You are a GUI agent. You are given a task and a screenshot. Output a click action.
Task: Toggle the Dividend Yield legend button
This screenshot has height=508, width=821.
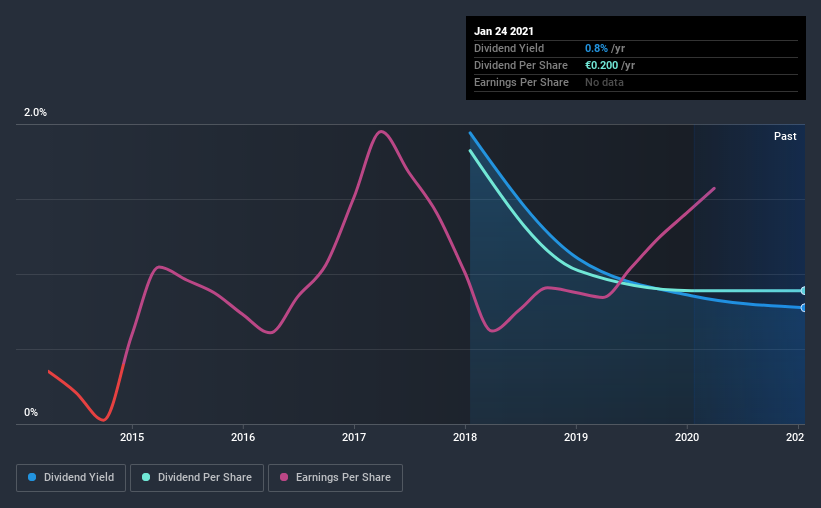point(71,478)
